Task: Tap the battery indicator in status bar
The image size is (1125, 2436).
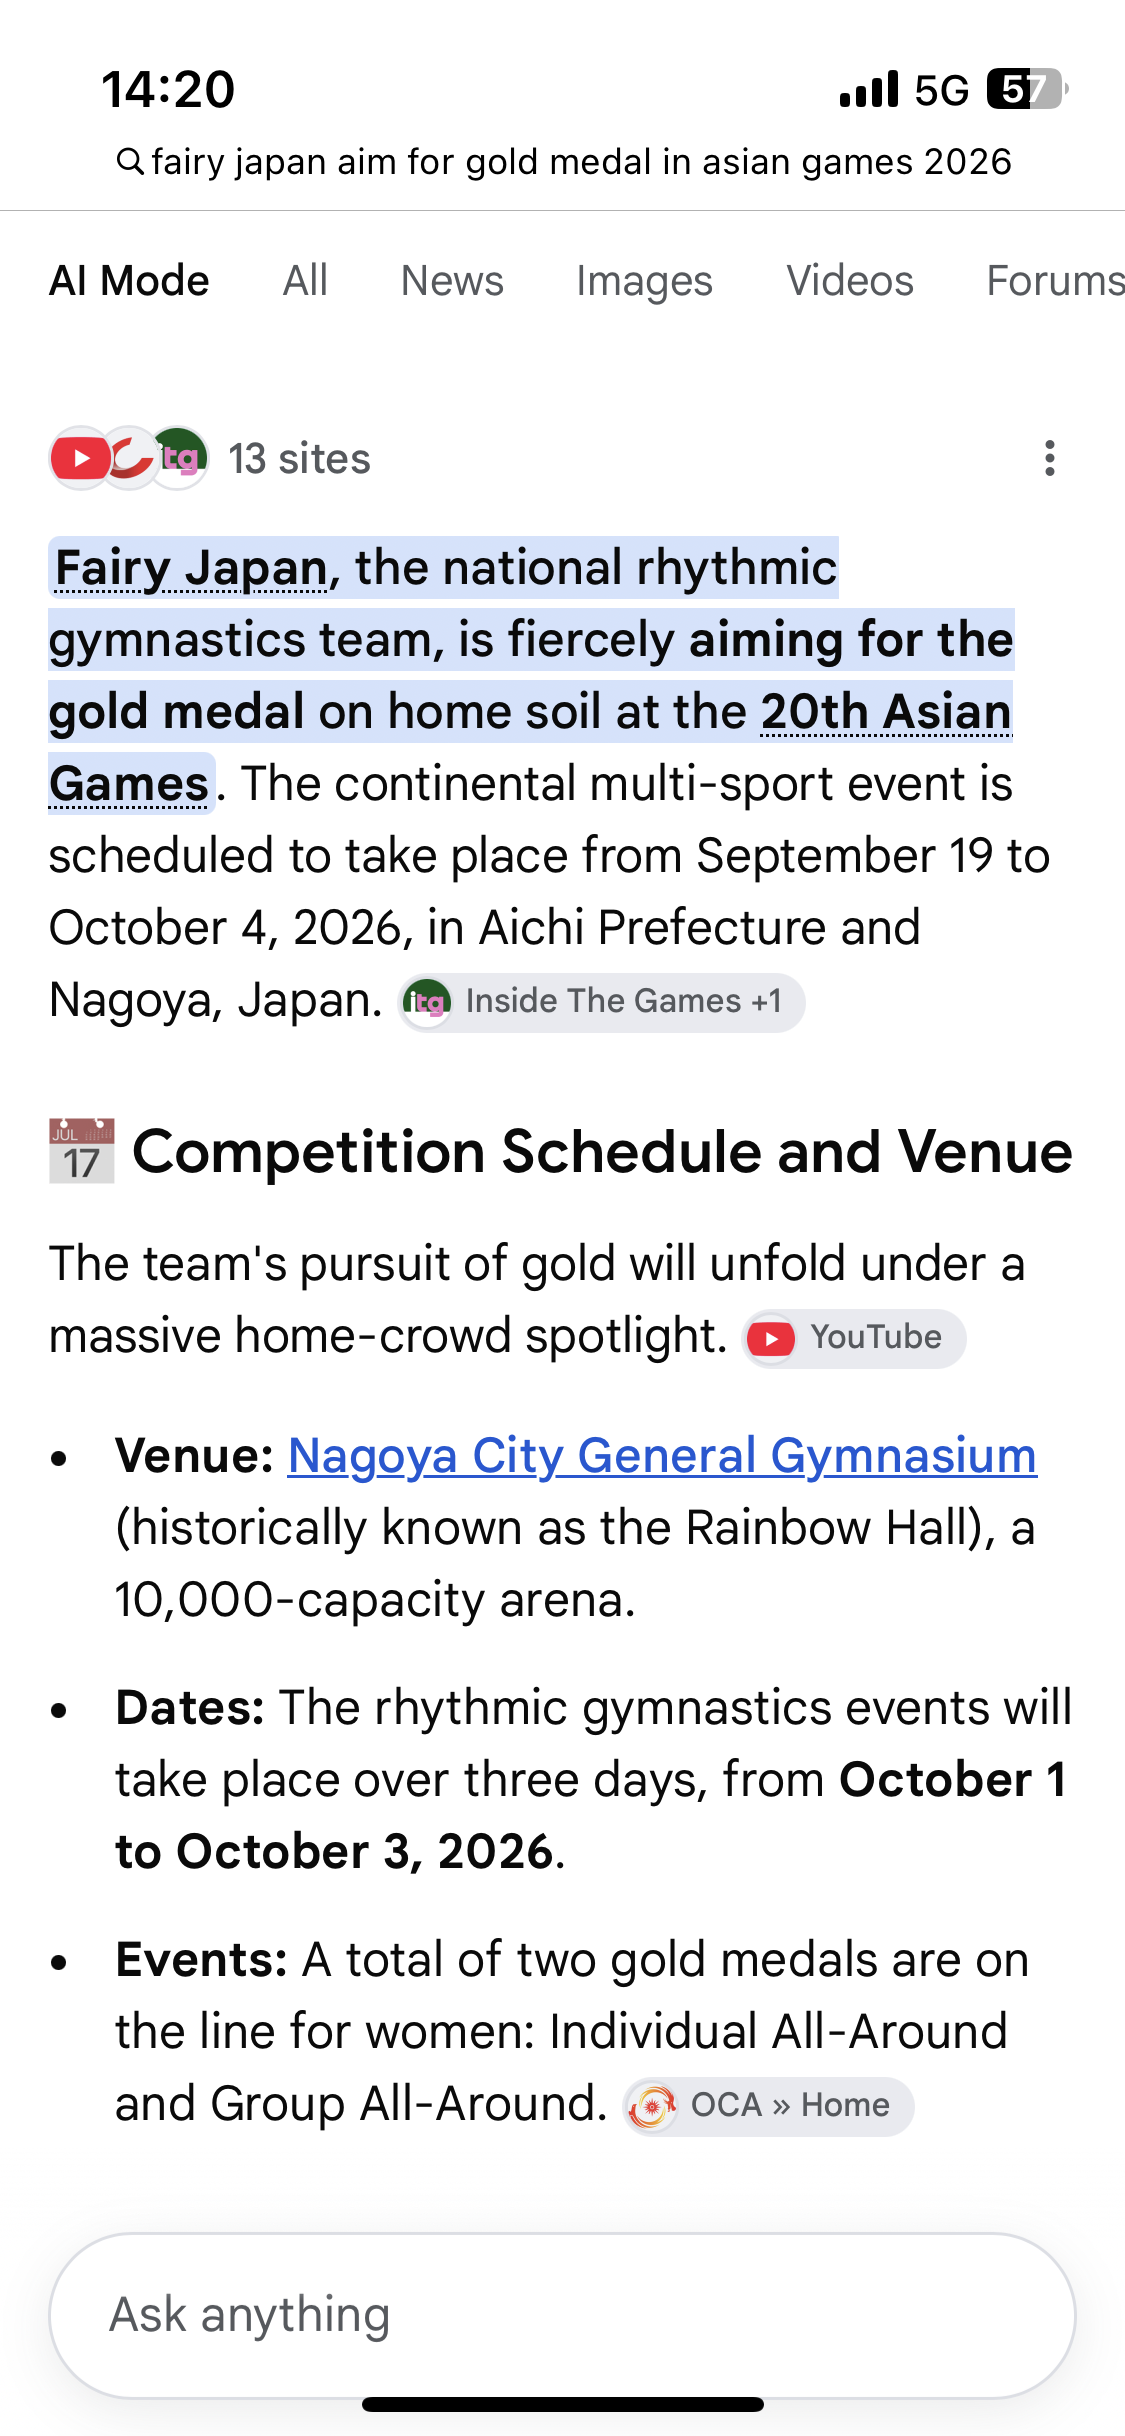Action: coord(1026,89)
